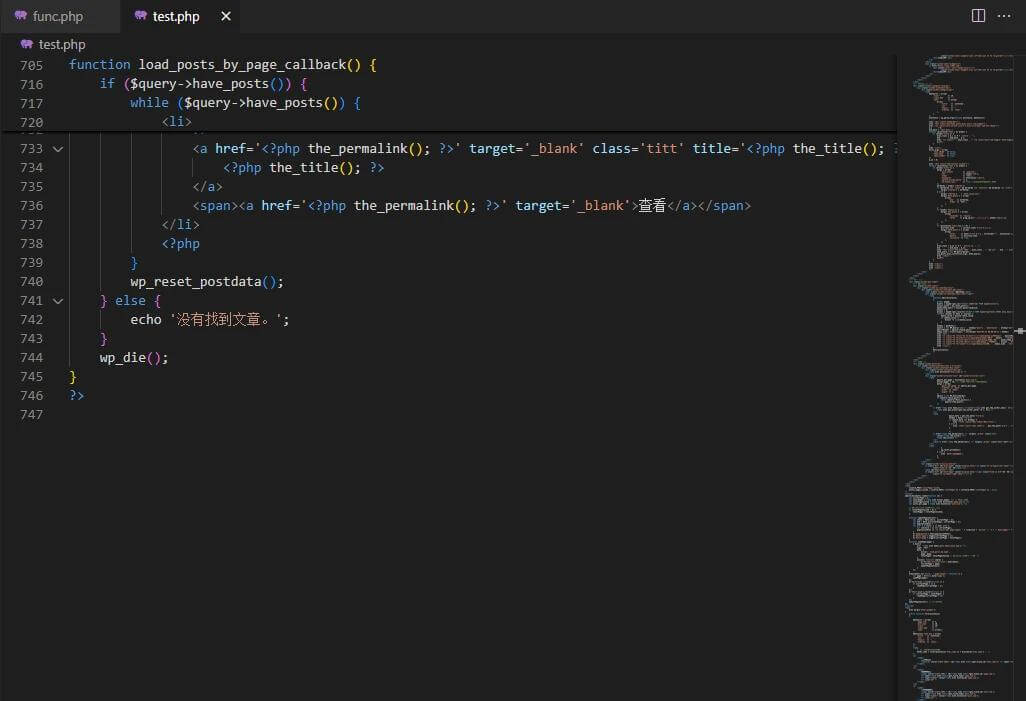Click line number 740 in the gutter
The height and width of the screenshot is (701, 1026).
click(31, 281)
